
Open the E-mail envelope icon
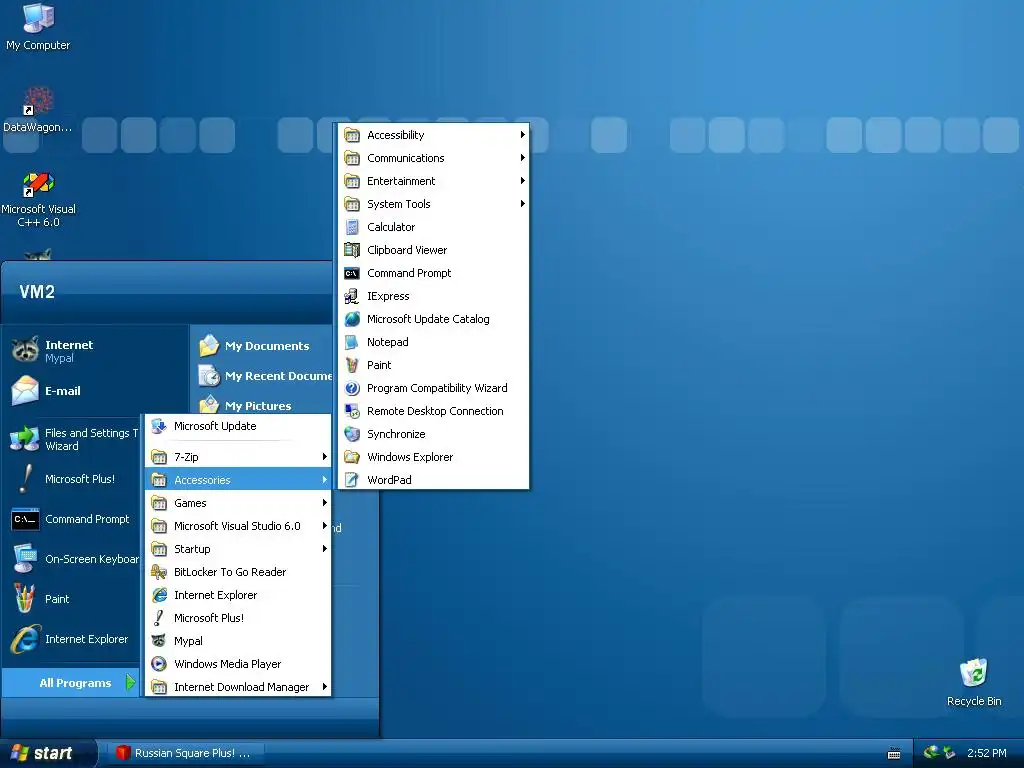pos(25,391)
